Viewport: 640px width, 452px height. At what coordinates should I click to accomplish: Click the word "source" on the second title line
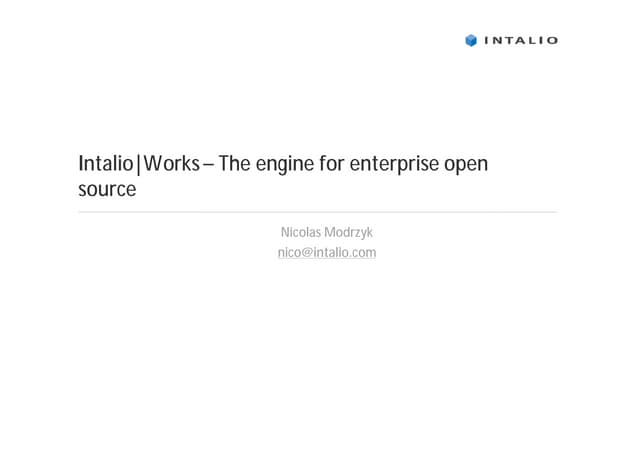pyautogui.click(x=107, y=190)
